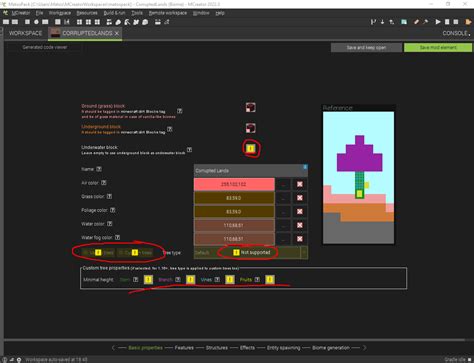Clear the Water fog color X icon
This screenshot has height=363, width=474.
coord(300,239)
